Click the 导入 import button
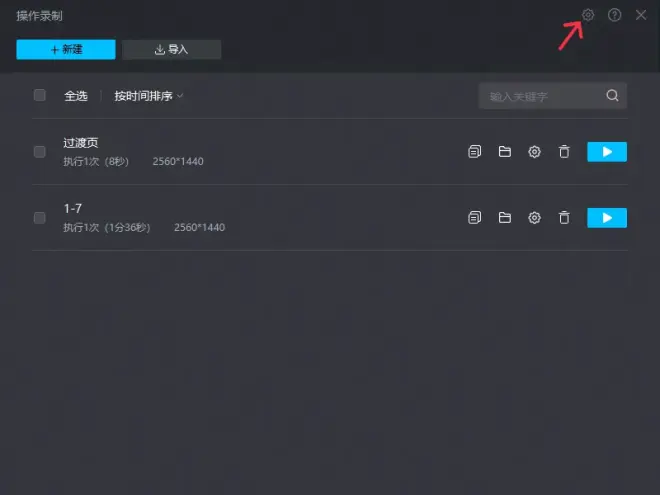Viewport: 660px width, 495px height. 171,49
